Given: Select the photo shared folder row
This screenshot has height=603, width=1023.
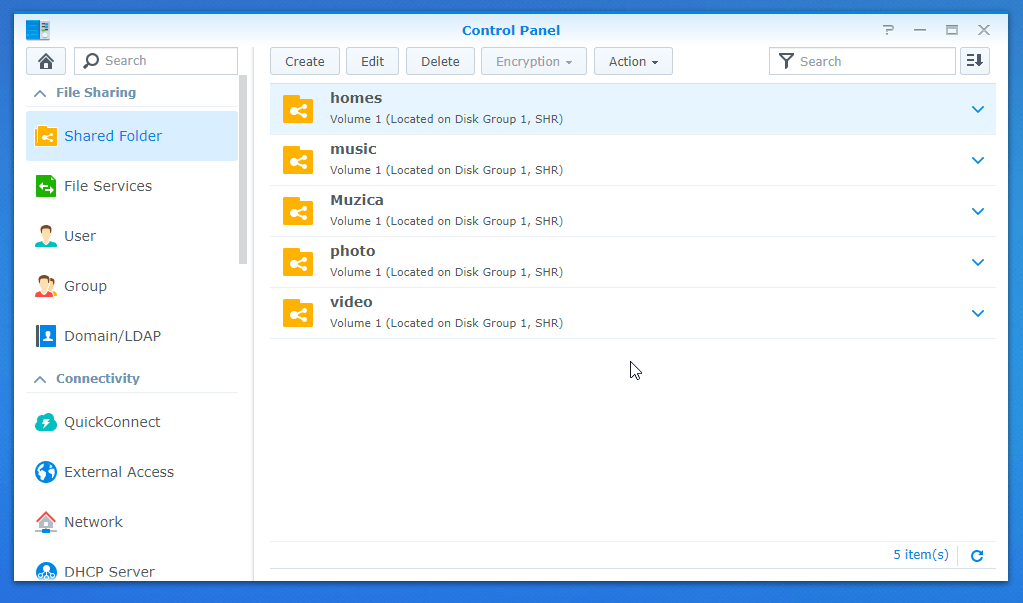Looking at the screenshot, I should pos(600,262).
